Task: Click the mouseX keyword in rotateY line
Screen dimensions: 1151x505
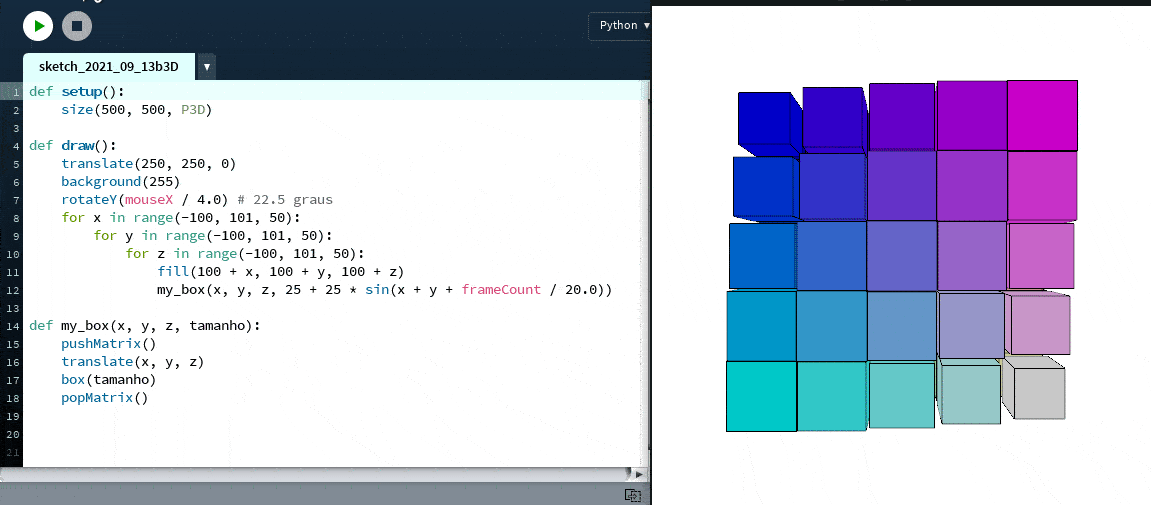Action: [x=141, y=199]
